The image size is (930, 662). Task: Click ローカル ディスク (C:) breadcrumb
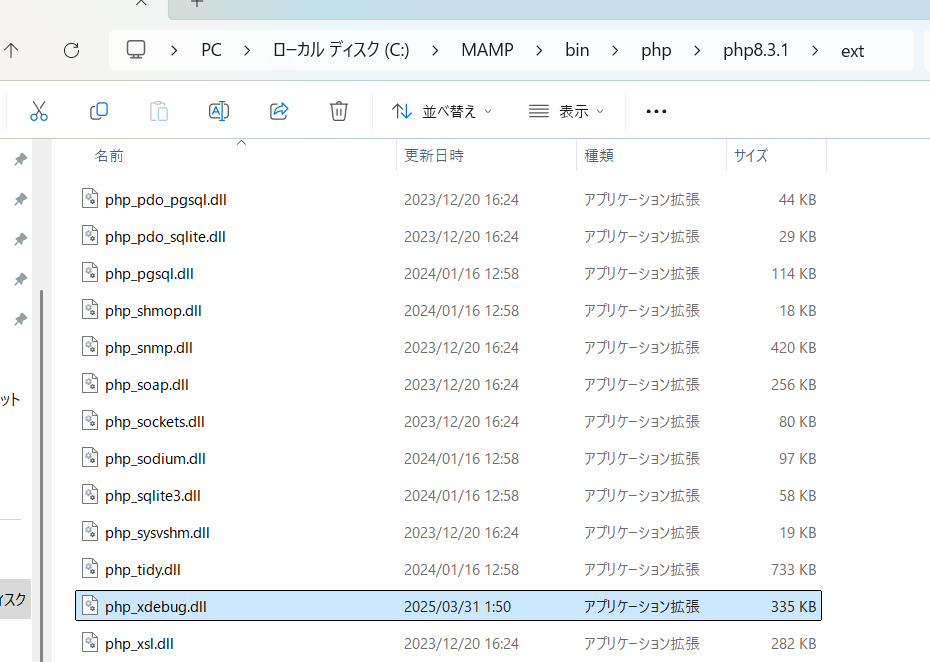341,50
